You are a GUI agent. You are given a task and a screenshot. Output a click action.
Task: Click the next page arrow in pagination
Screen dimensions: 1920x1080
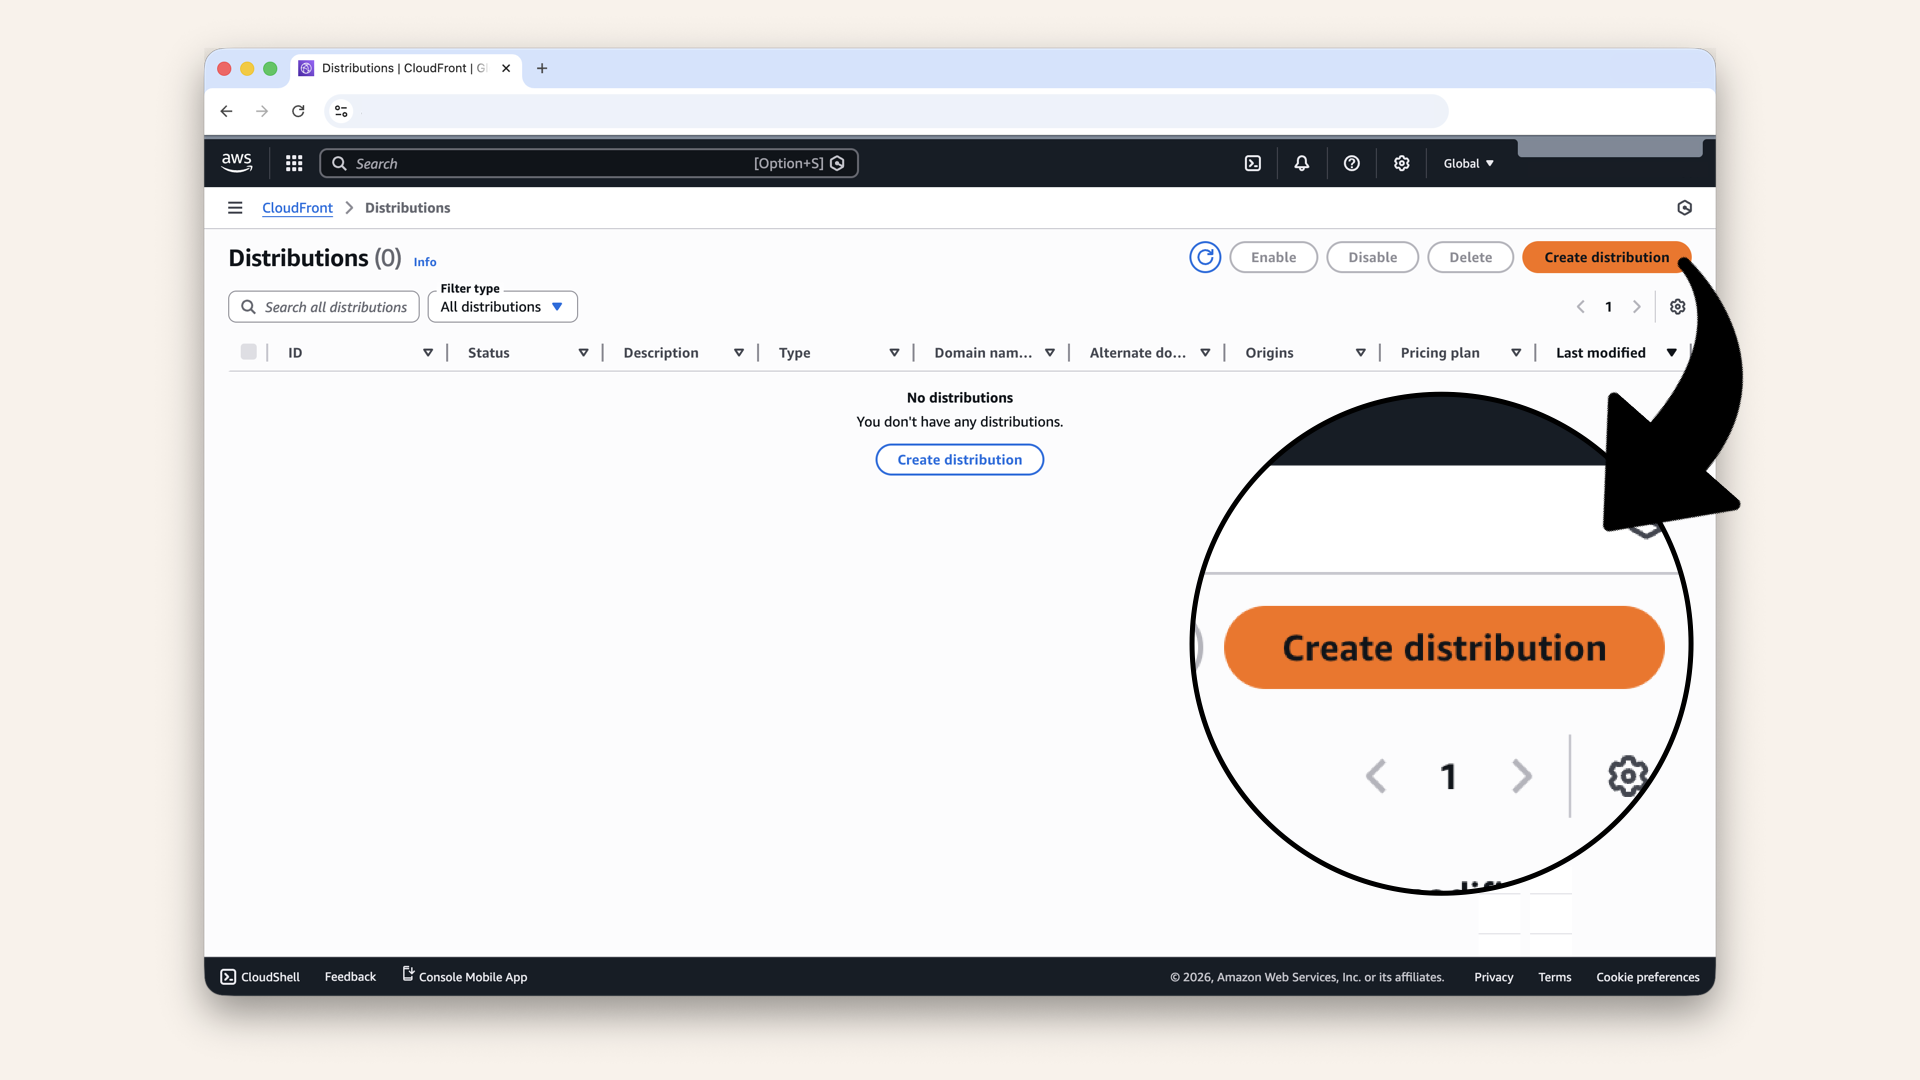point(1636,307)
